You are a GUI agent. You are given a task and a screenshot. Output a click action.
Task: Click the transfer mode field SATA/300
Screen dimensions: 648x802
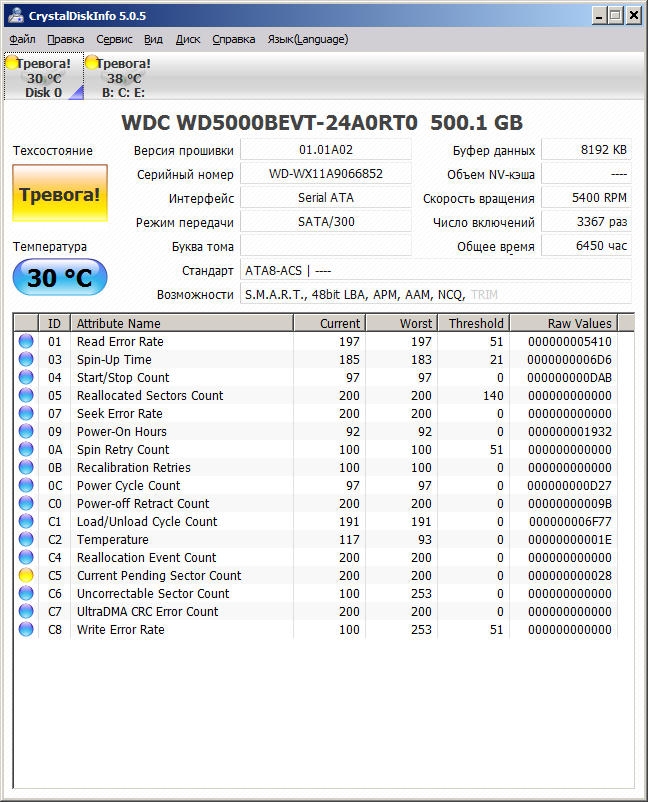(326, 221)
